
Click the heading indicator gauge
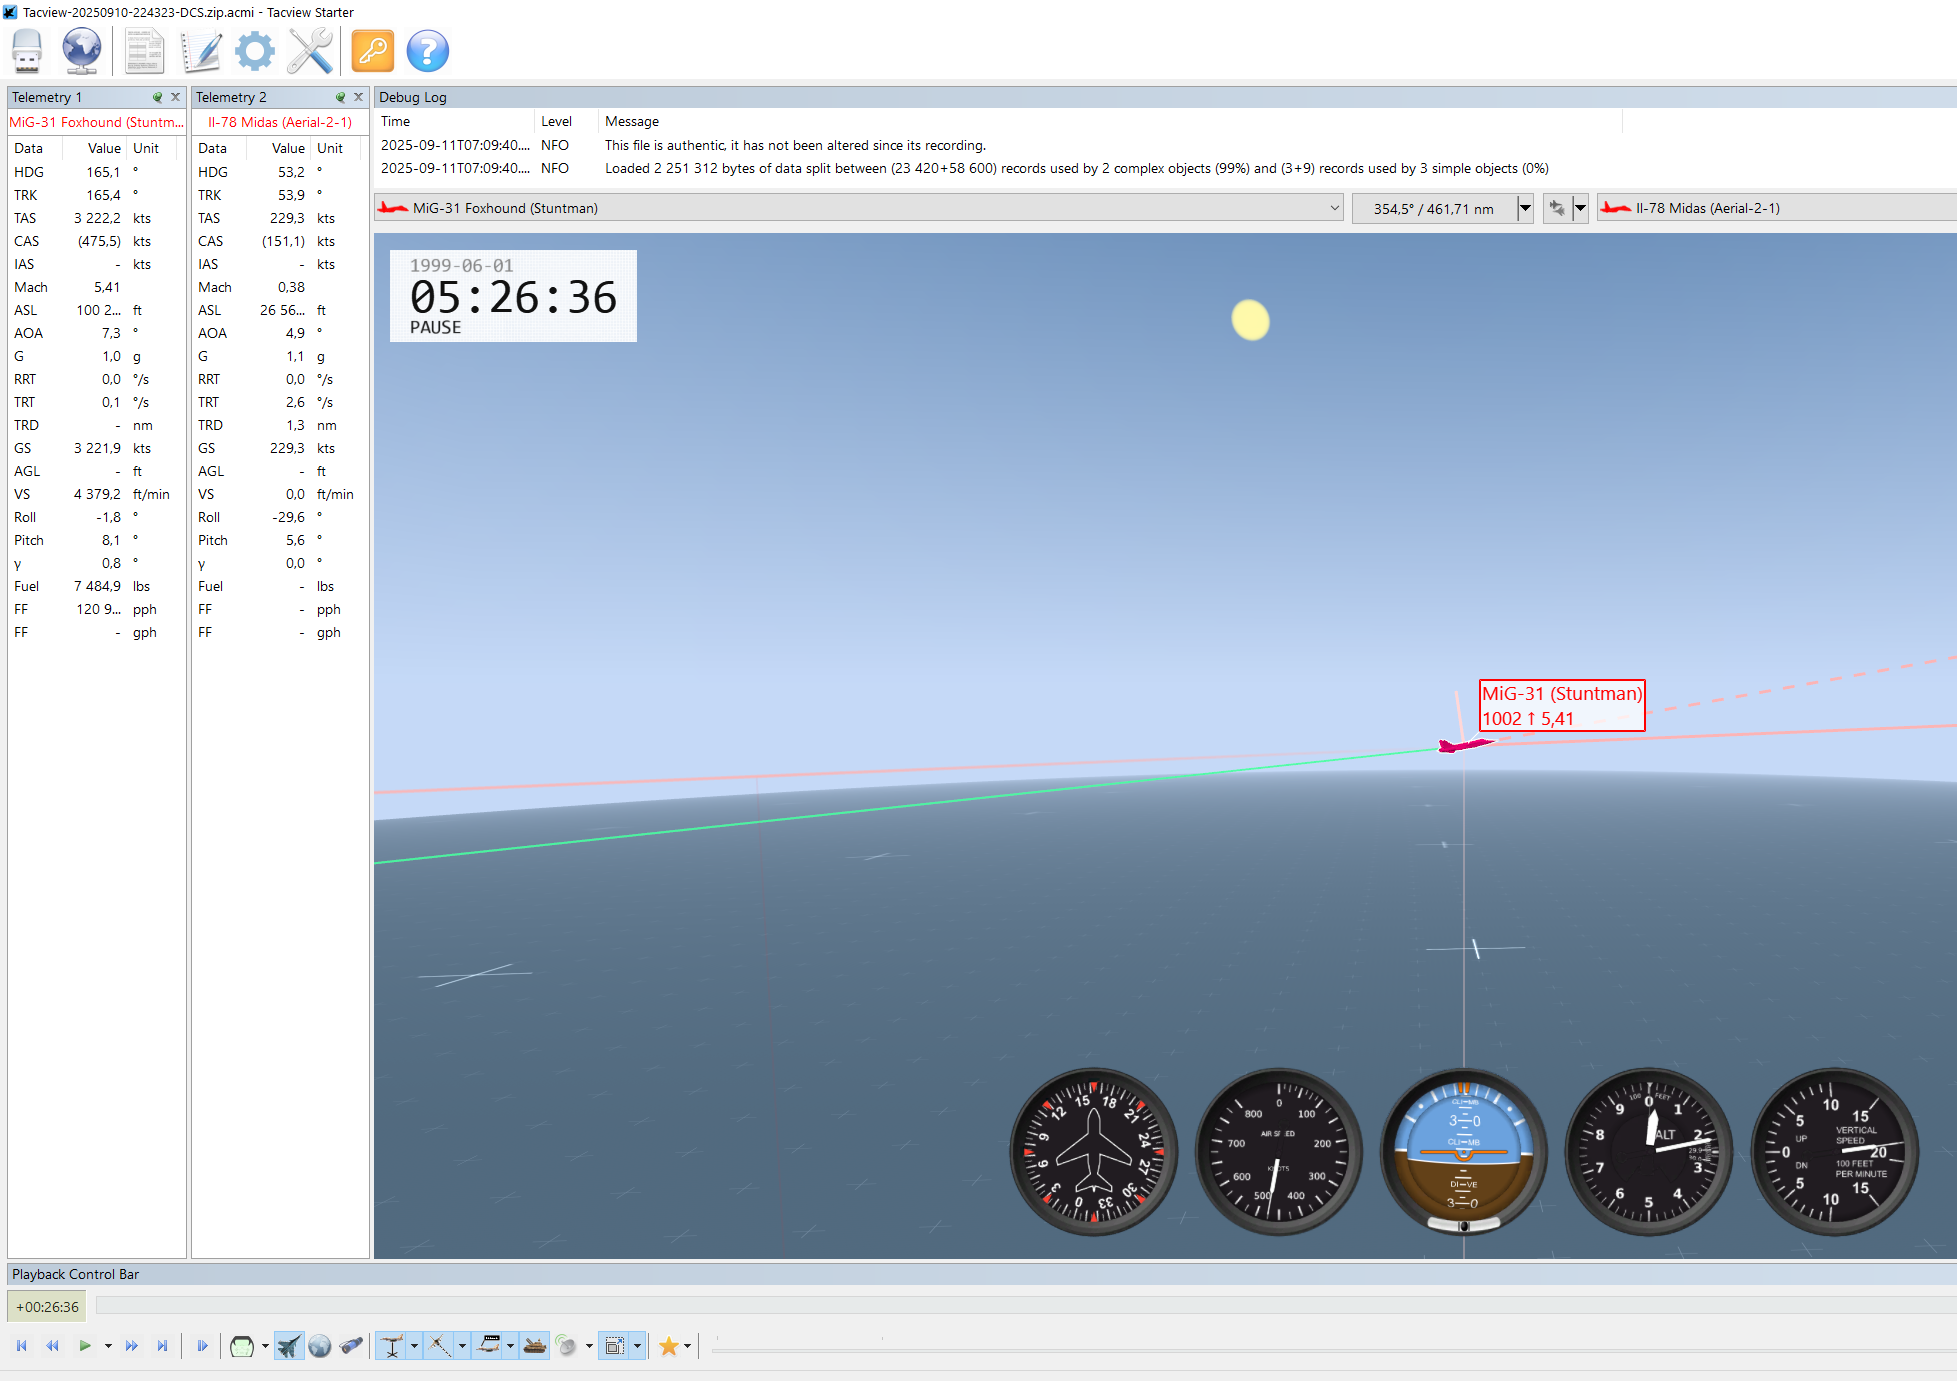1094,1152
